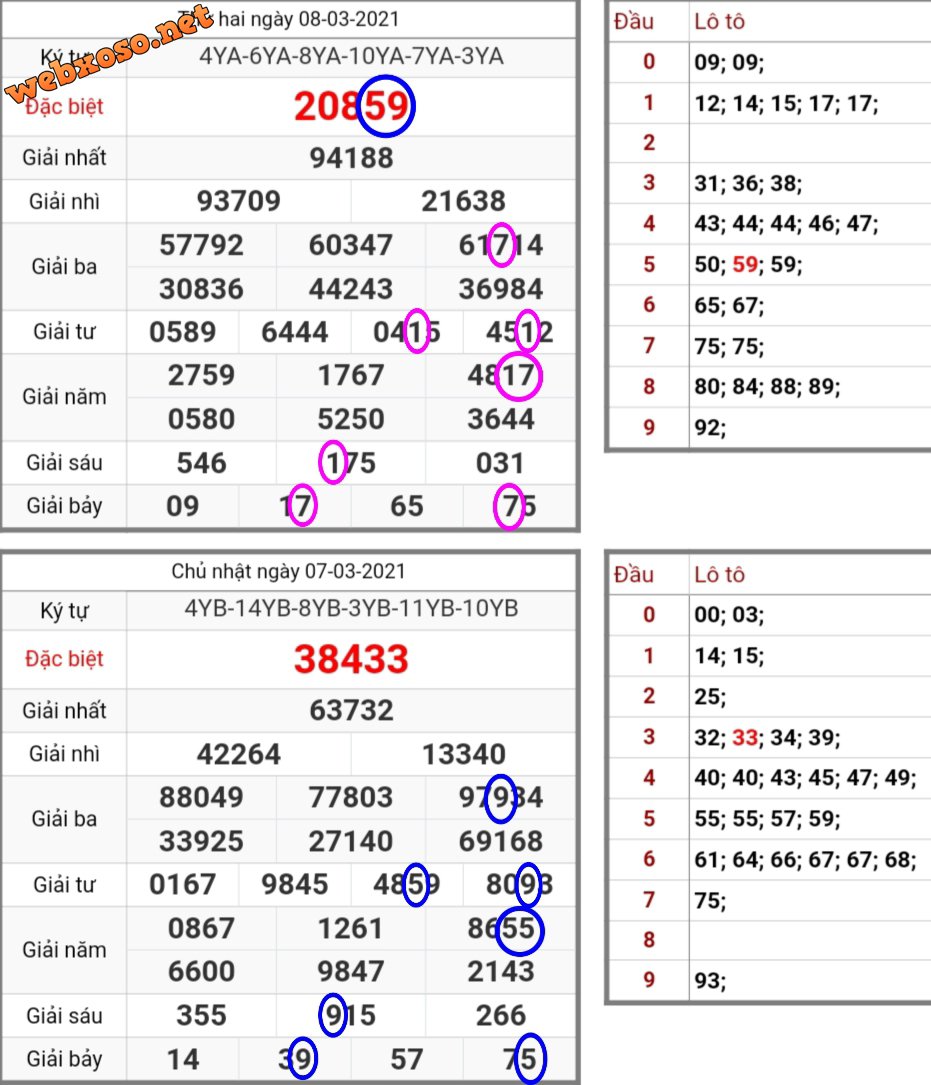This screenshot has height=1085, width=931.
Task: Select first prize number 63732
Action: click(x=352, y=710)
